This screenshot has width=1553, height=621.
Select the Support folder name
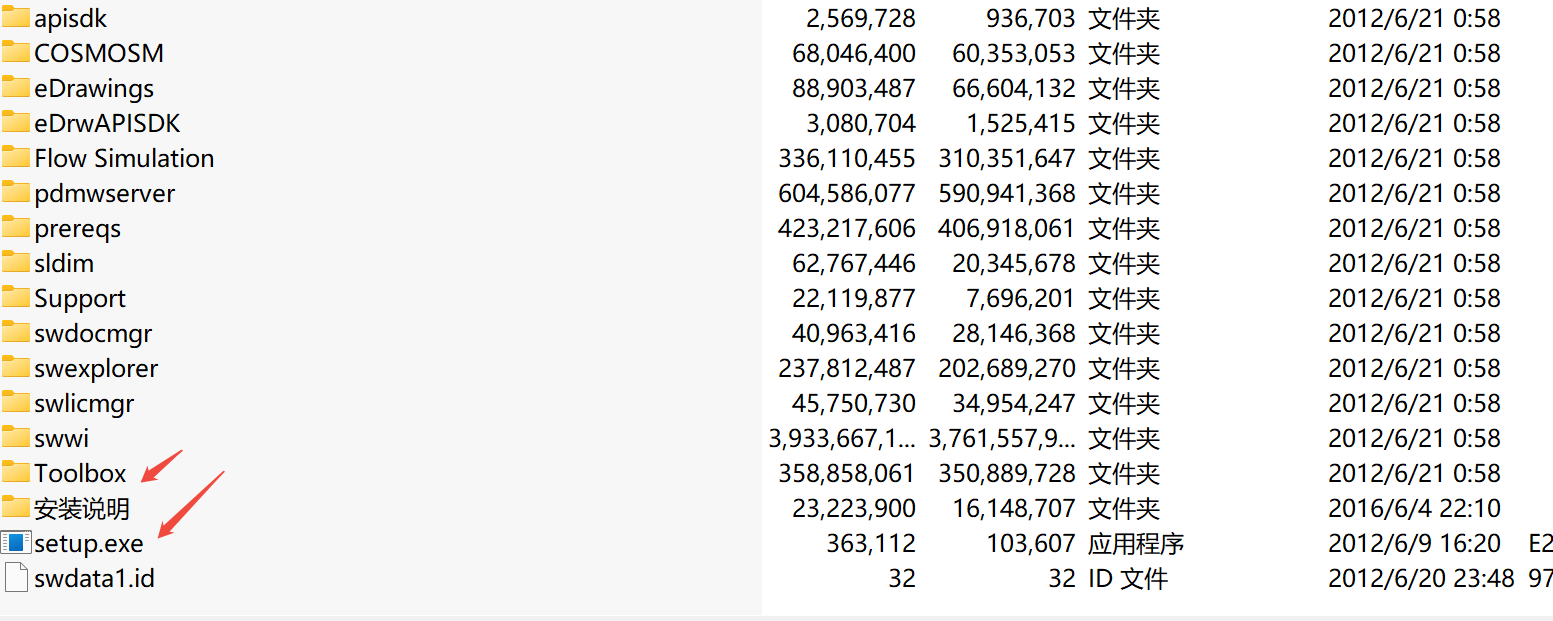80,298
